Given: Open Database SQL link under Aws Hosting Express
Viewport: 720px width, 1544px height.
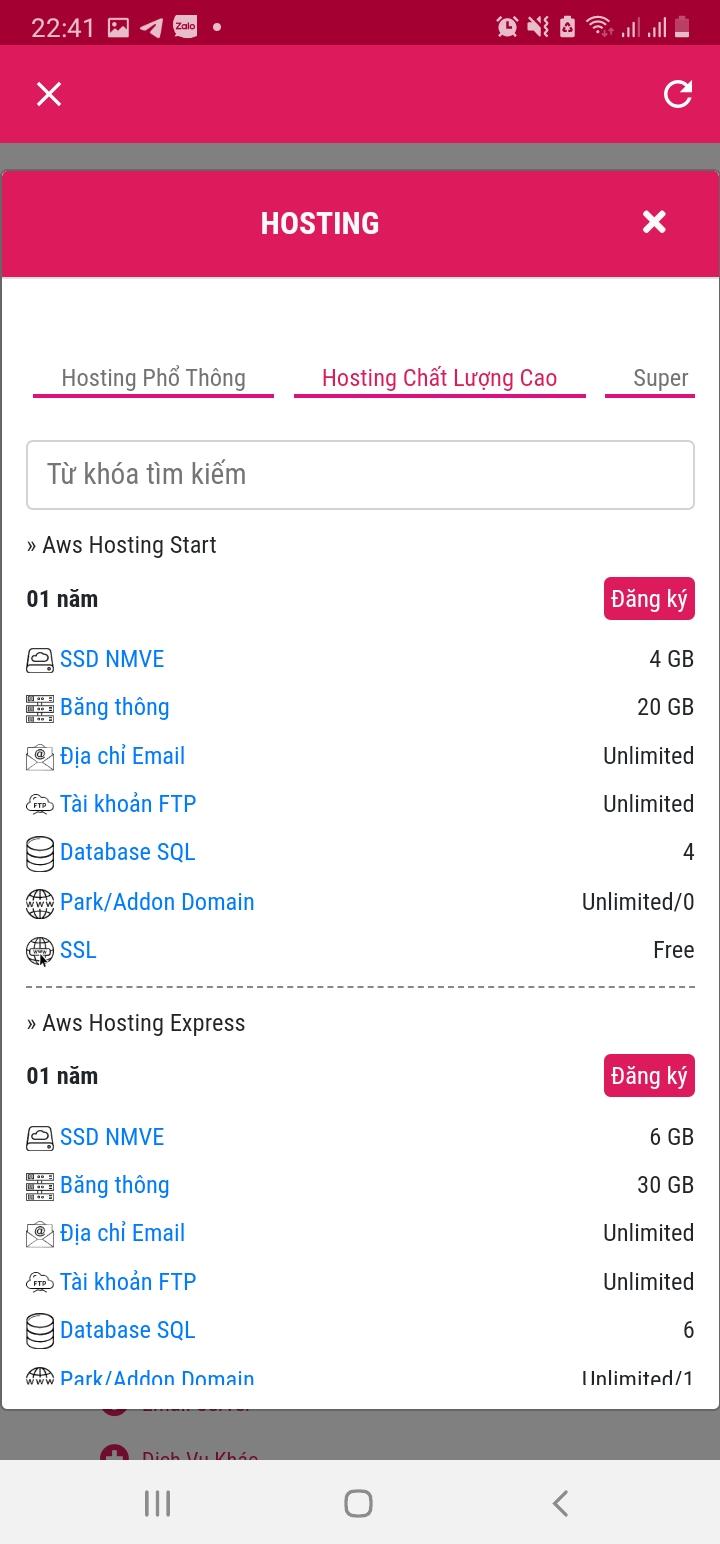Looking at the screenshot, I should [127, 1330].
